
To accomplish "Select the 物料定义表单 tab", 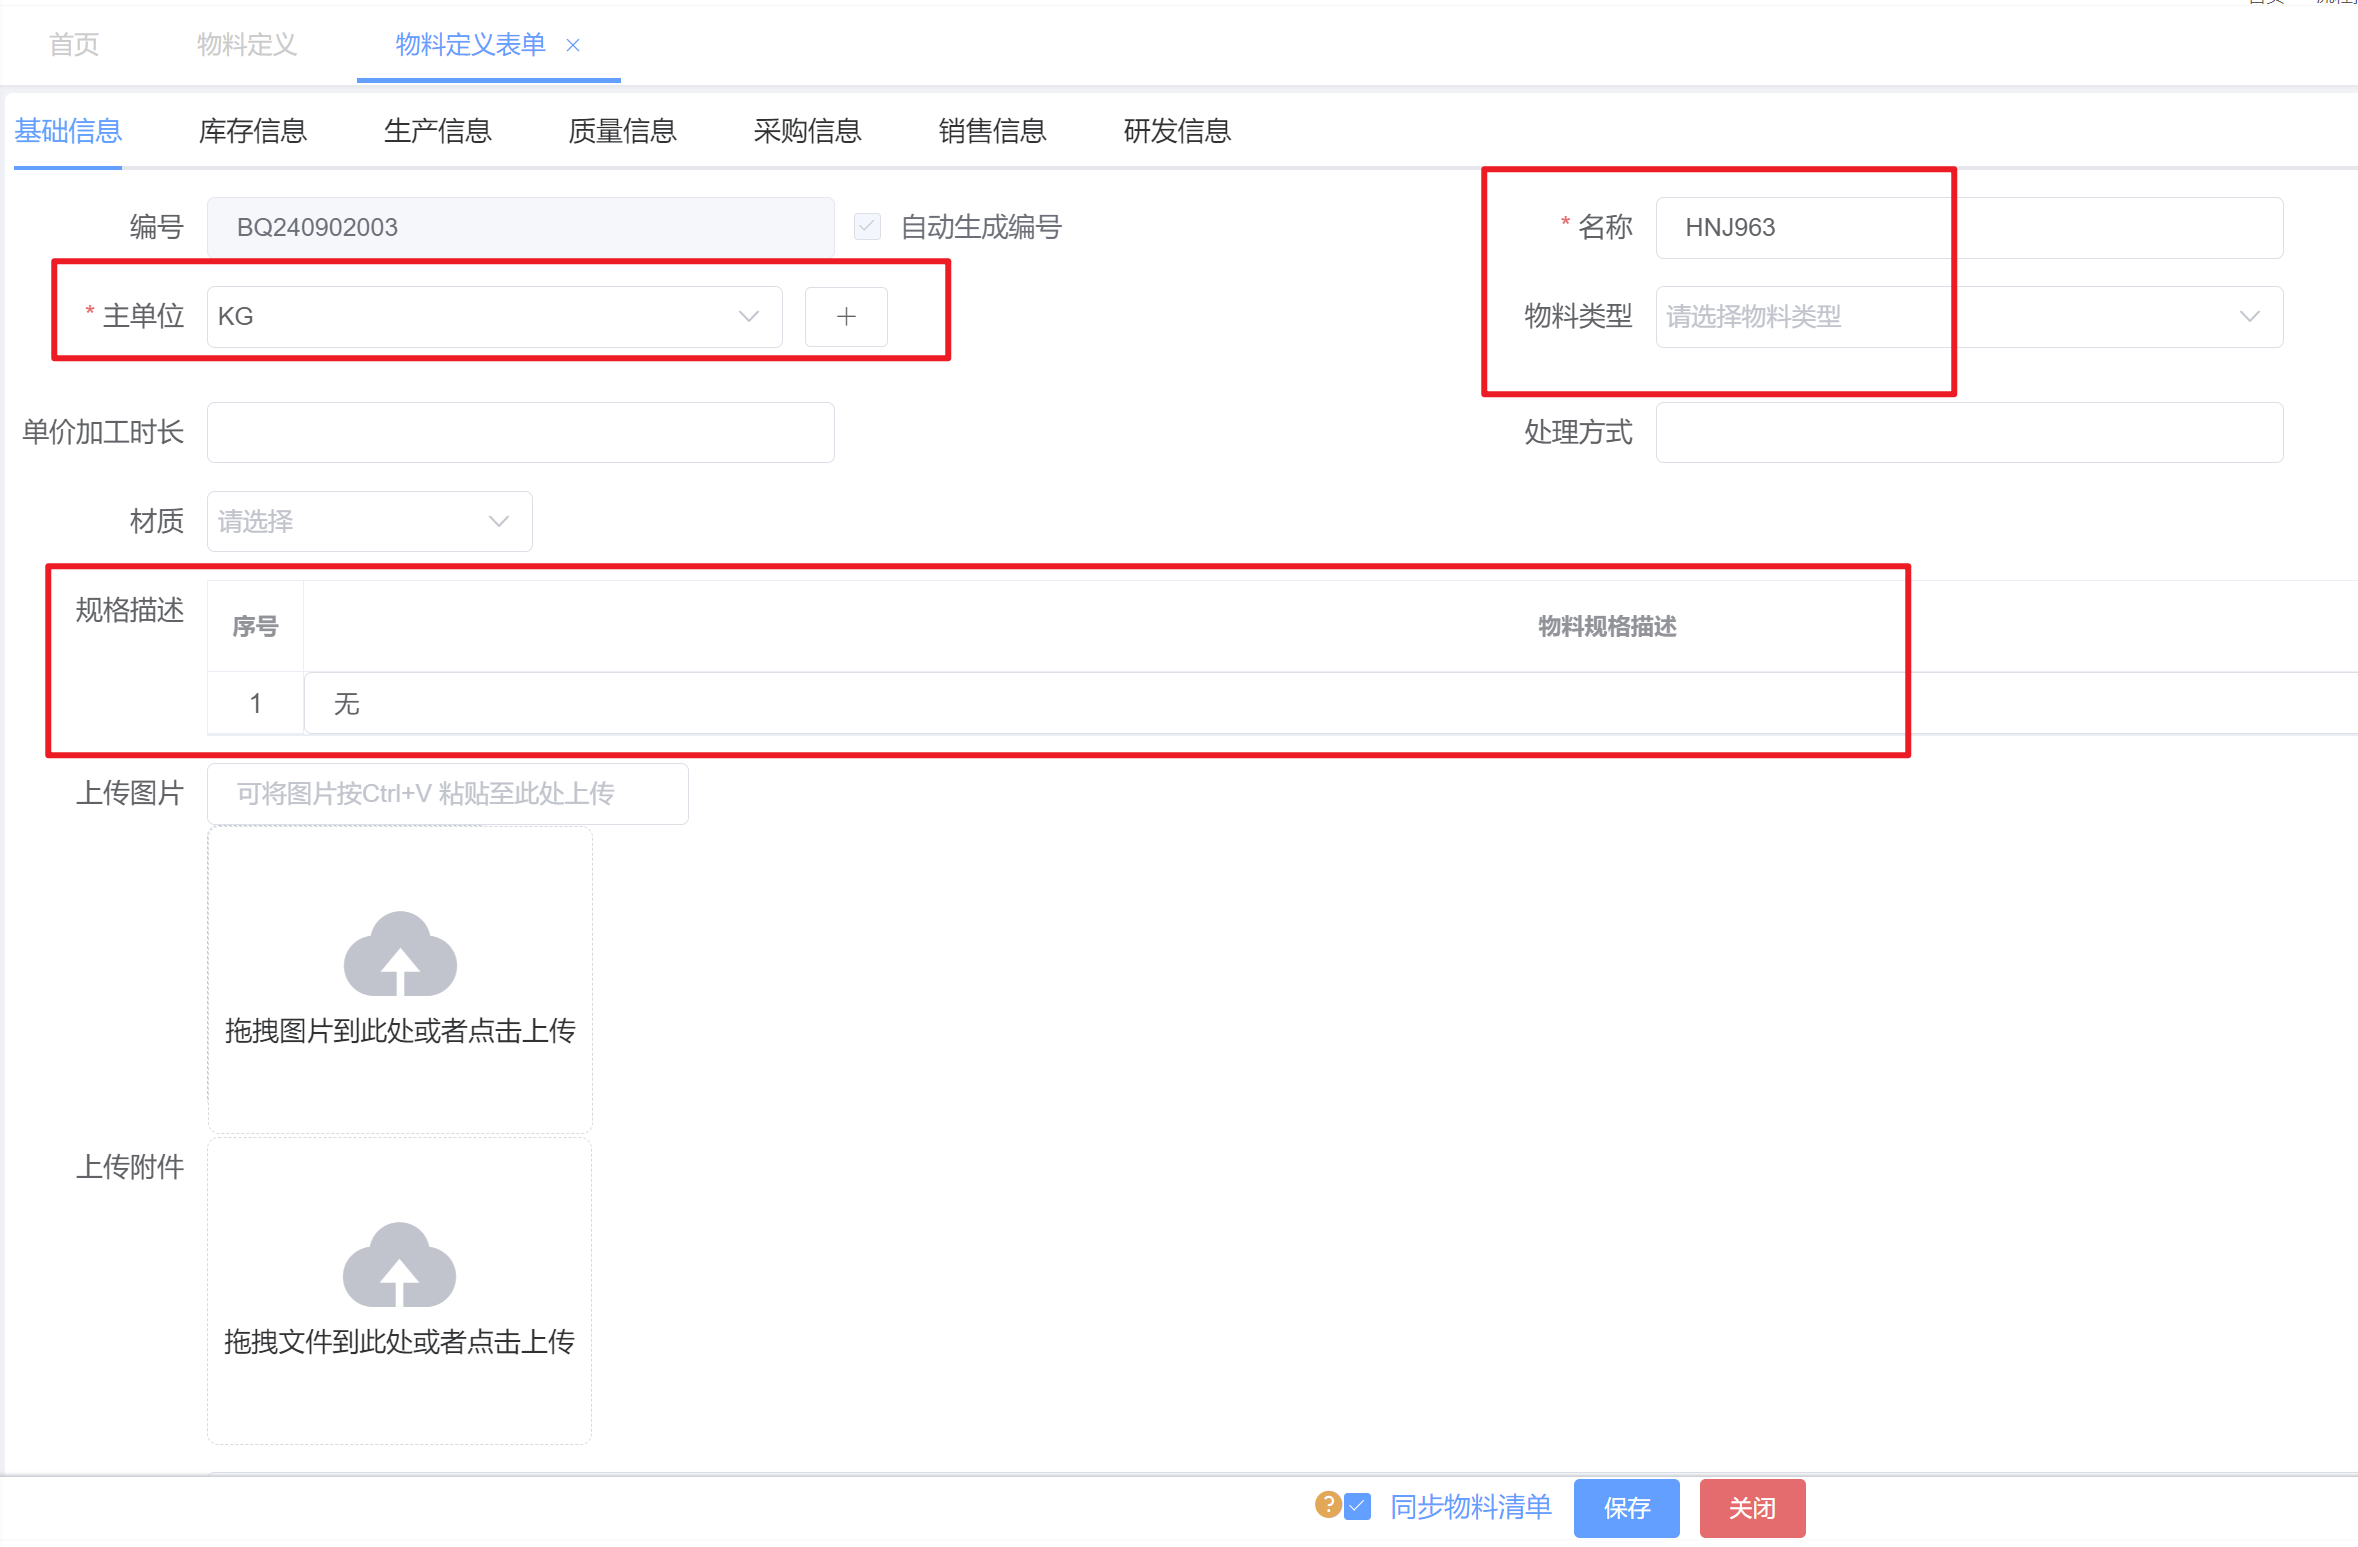I will pos(470,45).
